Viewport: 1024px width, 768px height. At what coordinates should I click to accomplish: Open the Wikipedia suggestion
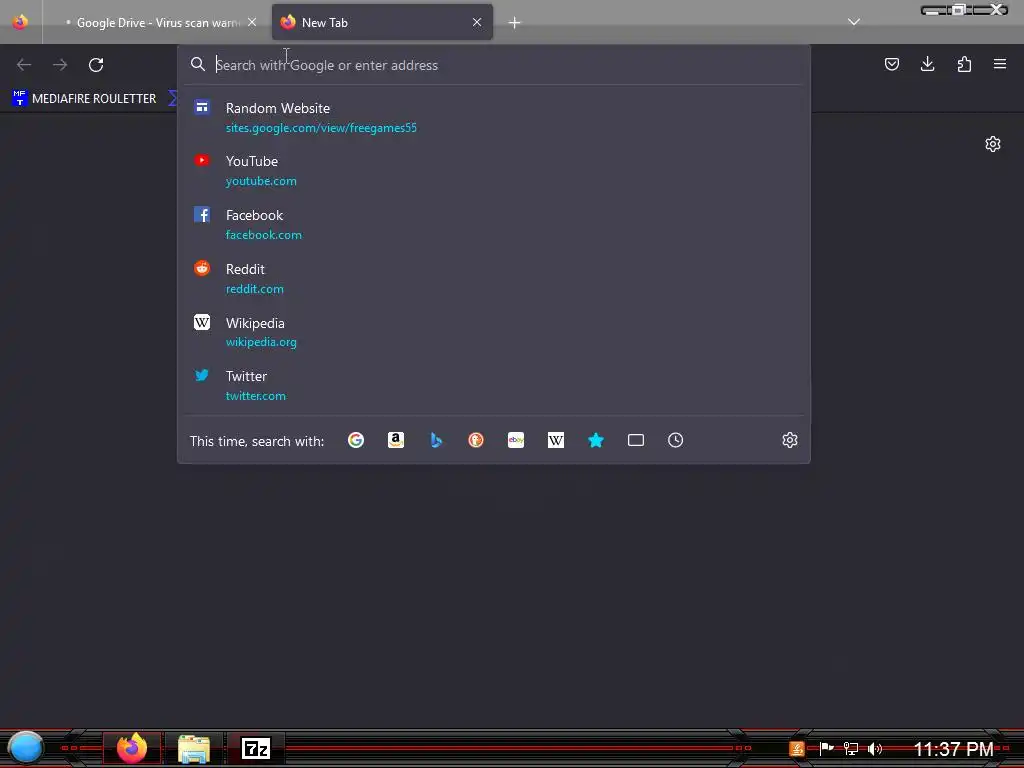pyautogui.click(x=493, y=332)
